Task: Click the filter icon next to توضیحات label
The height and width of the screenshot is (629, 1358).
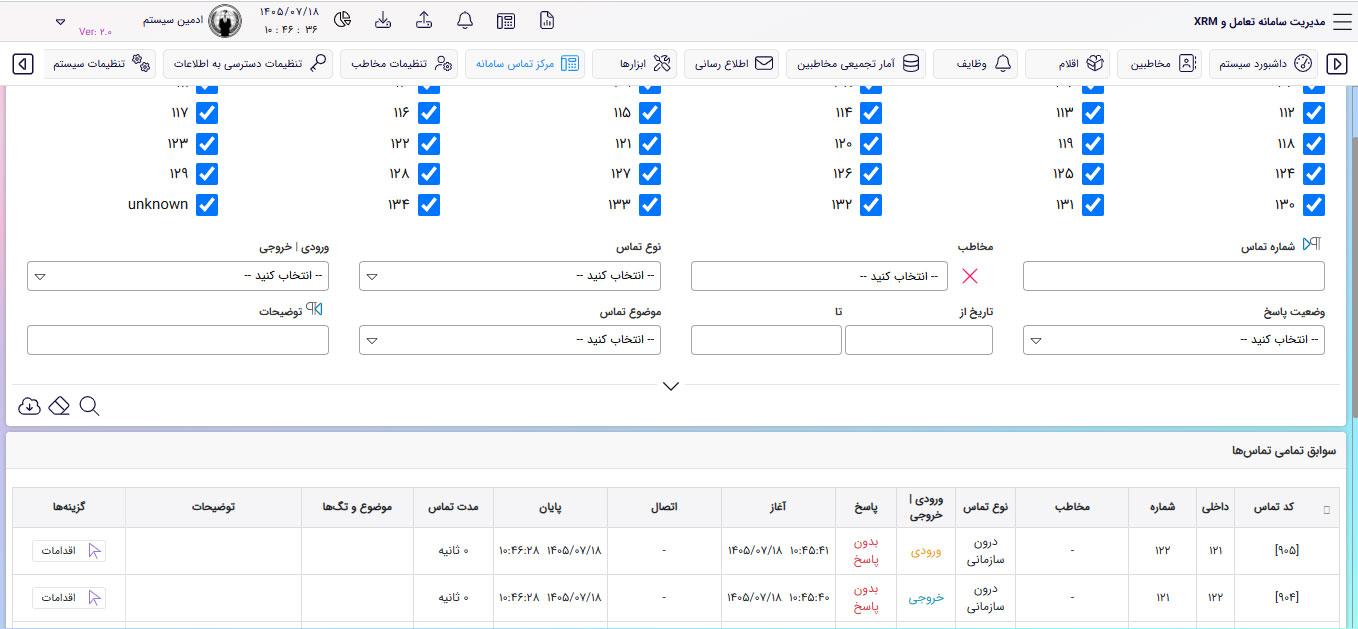Action: pyautogui.click(x=314, y=309)
